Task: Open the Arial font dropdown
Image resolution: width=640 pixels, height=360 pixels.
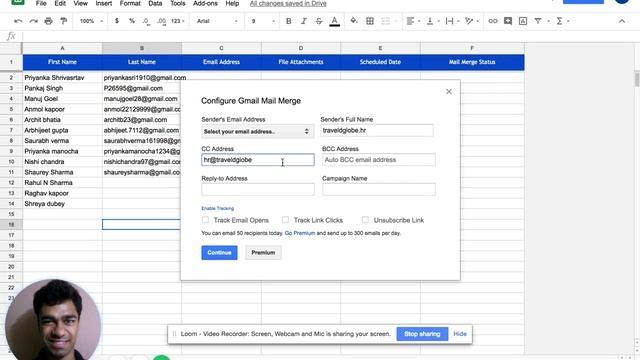Action: tap(217, 21)
